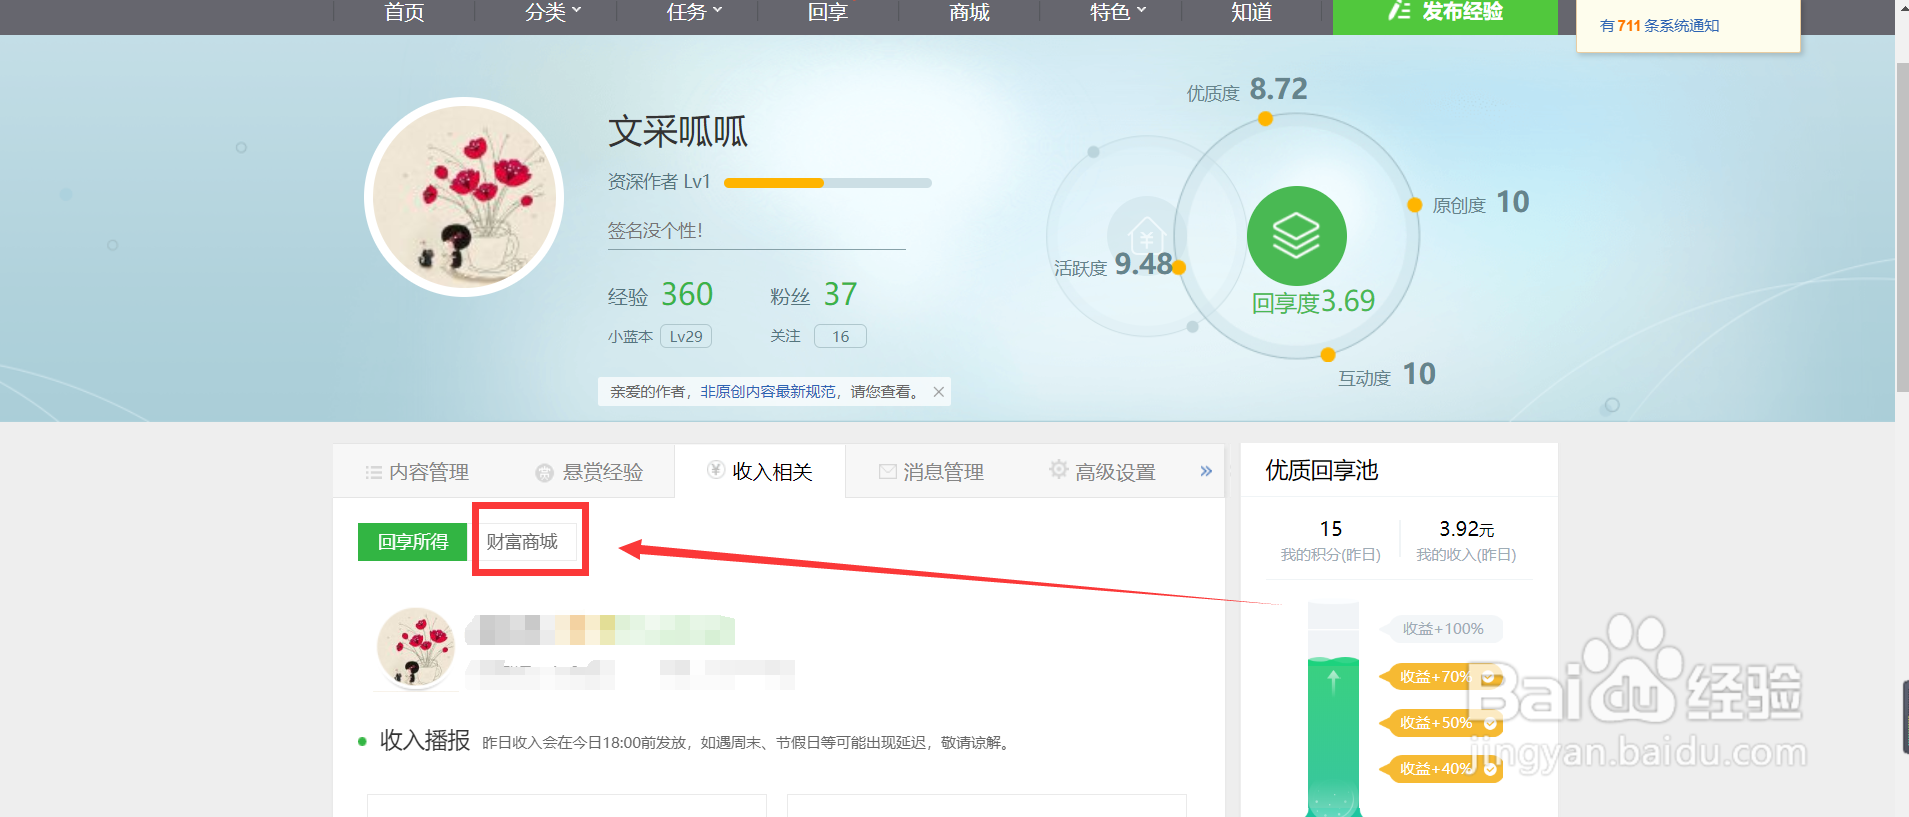Click the 资深作者 Lv1 level progress bar
1909x817 pixels.
(828, 183)
